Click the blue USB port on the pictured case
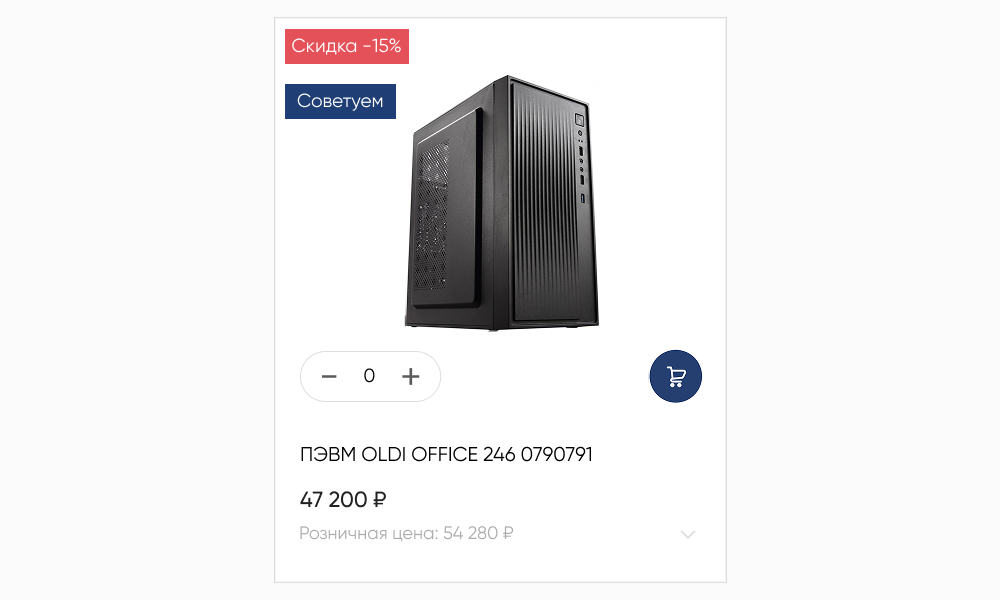Image resolution: width=1000 pixels, height=600 pixels. 583,198
